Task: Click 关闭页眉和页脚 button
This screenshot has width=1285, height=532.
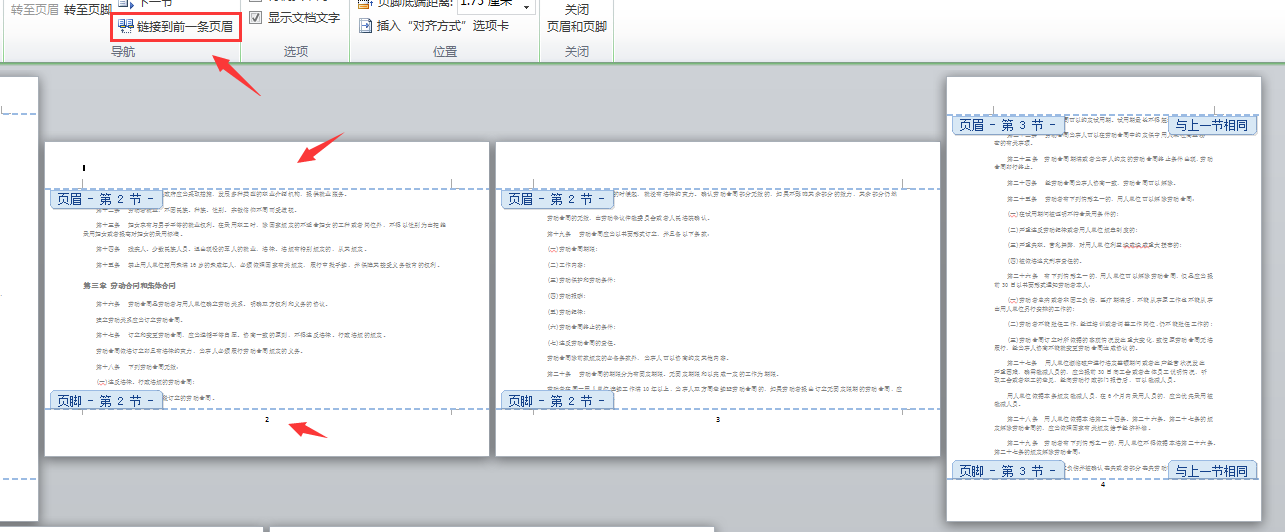Action: [577, 18]
